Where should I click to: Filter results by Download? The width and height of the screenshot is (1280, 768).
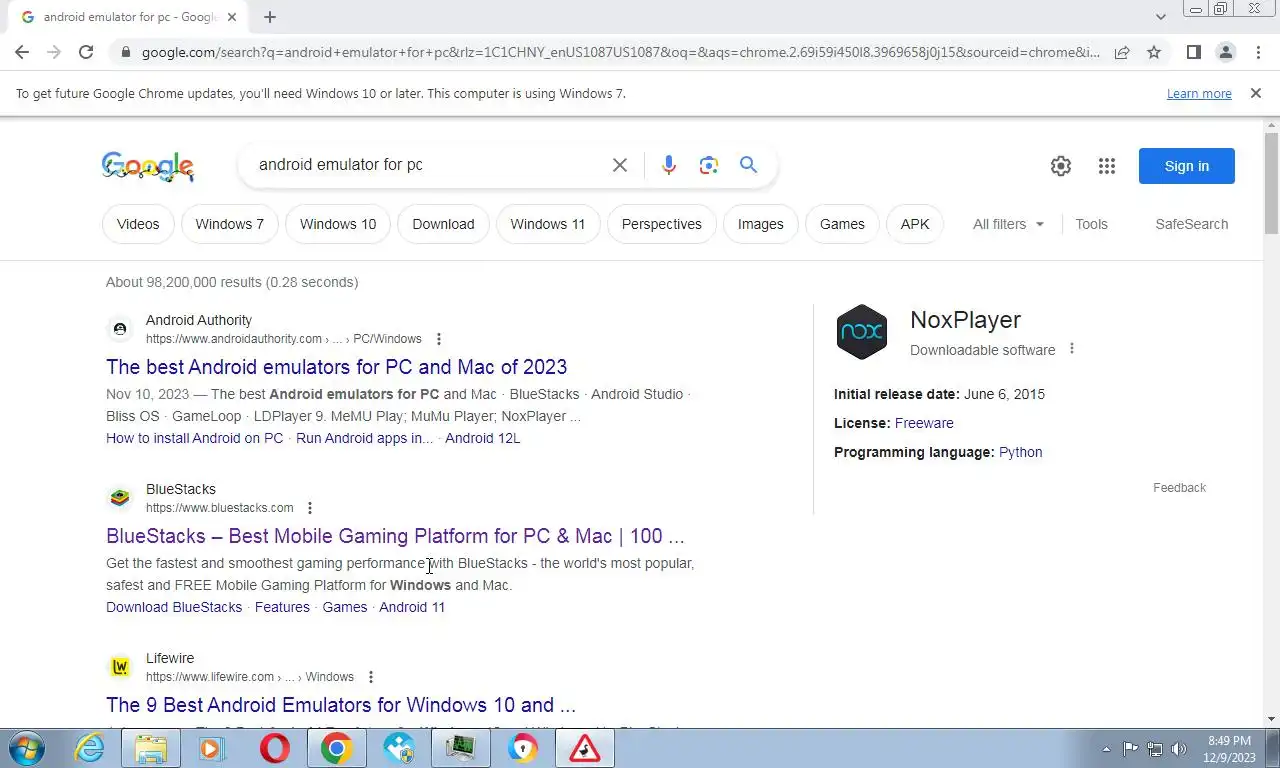[x=443, y=224]
